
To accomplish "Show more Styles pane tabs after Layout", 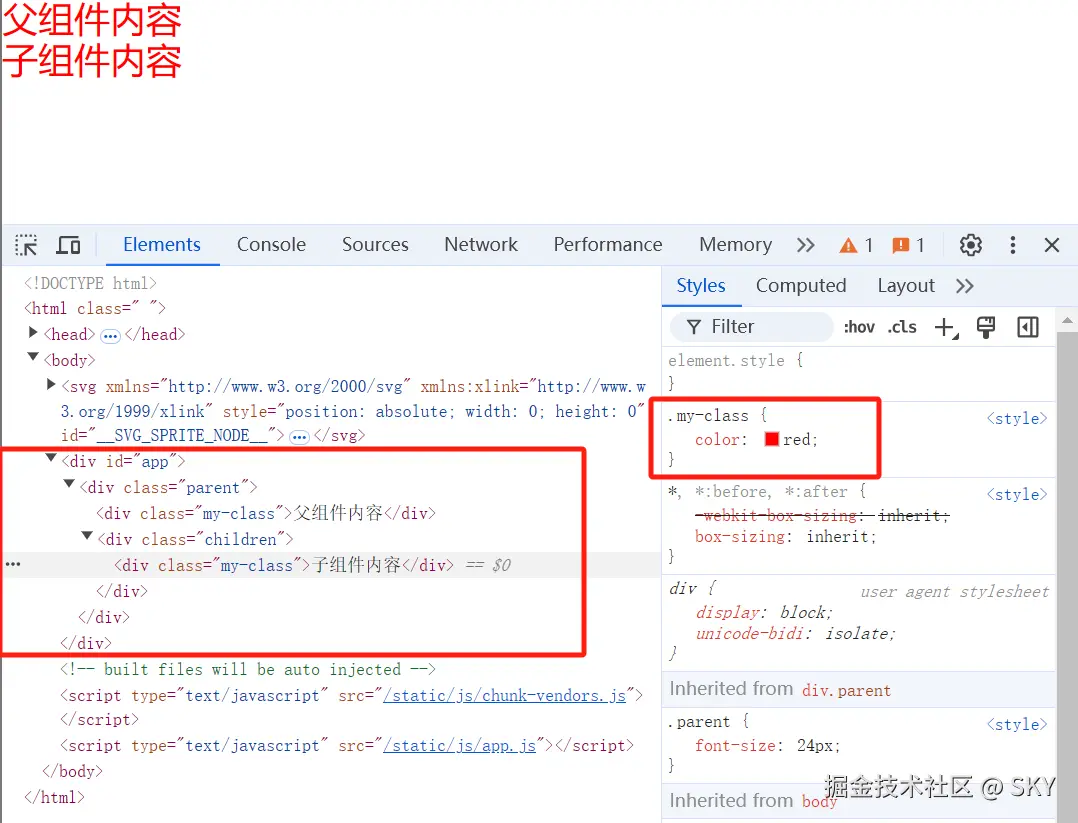I will click(x=965, y=286).
